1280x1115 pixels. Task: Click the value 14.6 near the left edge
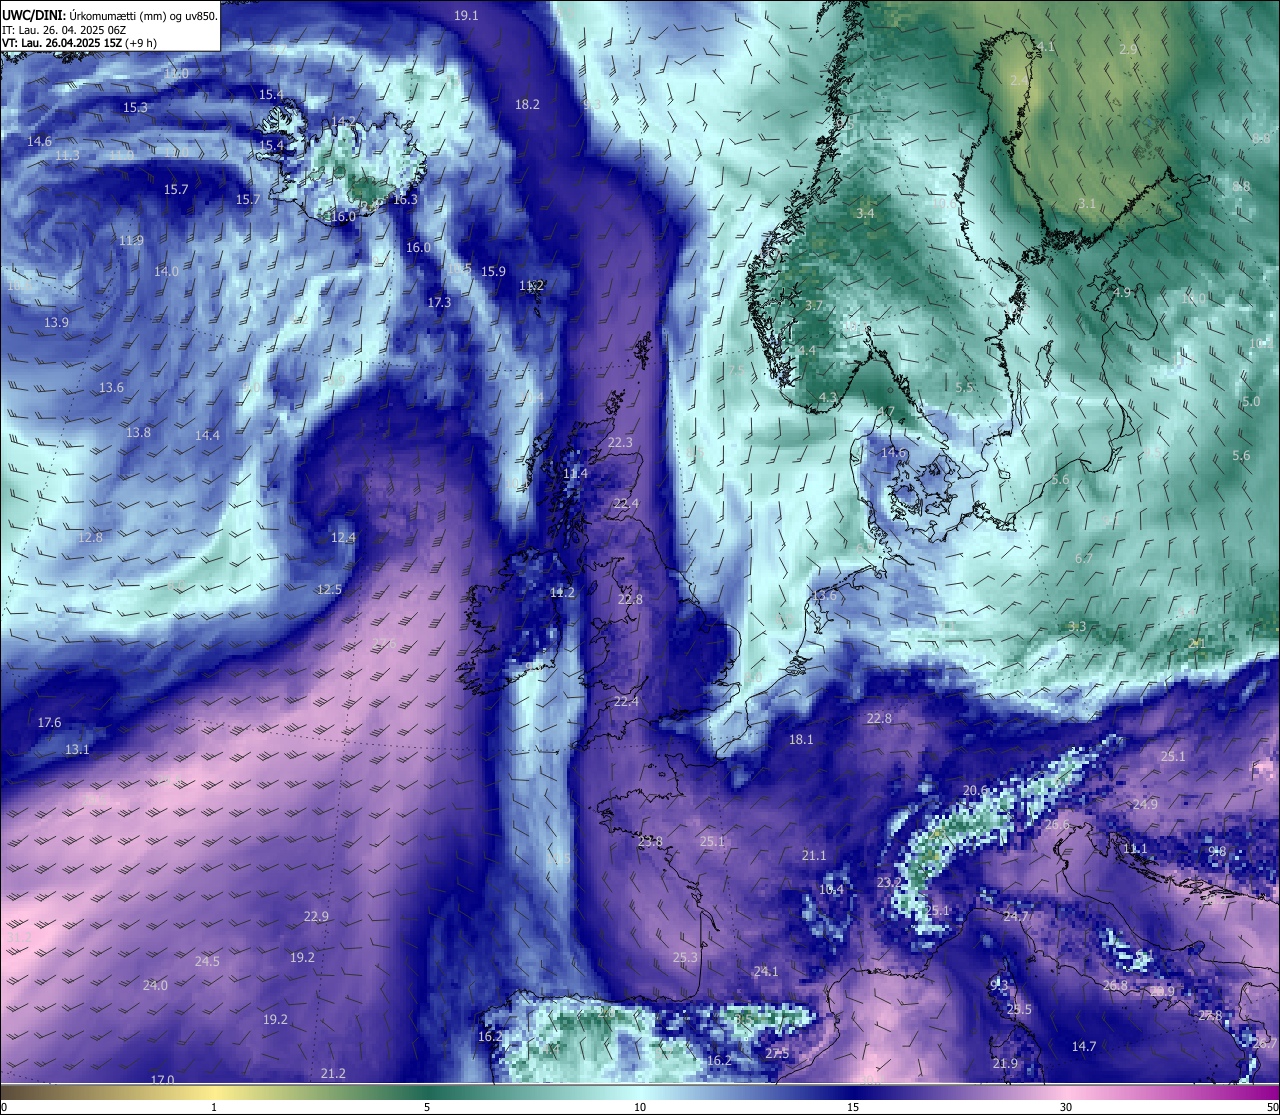tap(40, 142)
